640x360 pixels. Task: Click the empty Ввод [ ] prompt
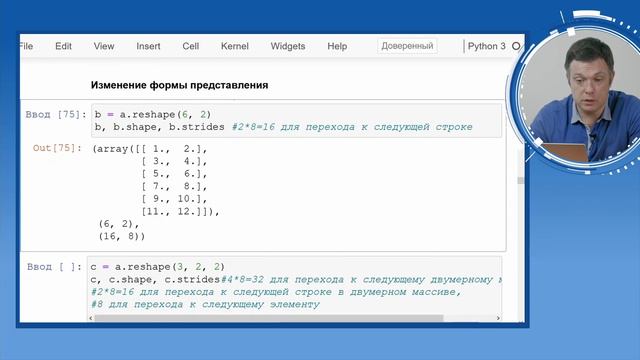coord(54,267)
